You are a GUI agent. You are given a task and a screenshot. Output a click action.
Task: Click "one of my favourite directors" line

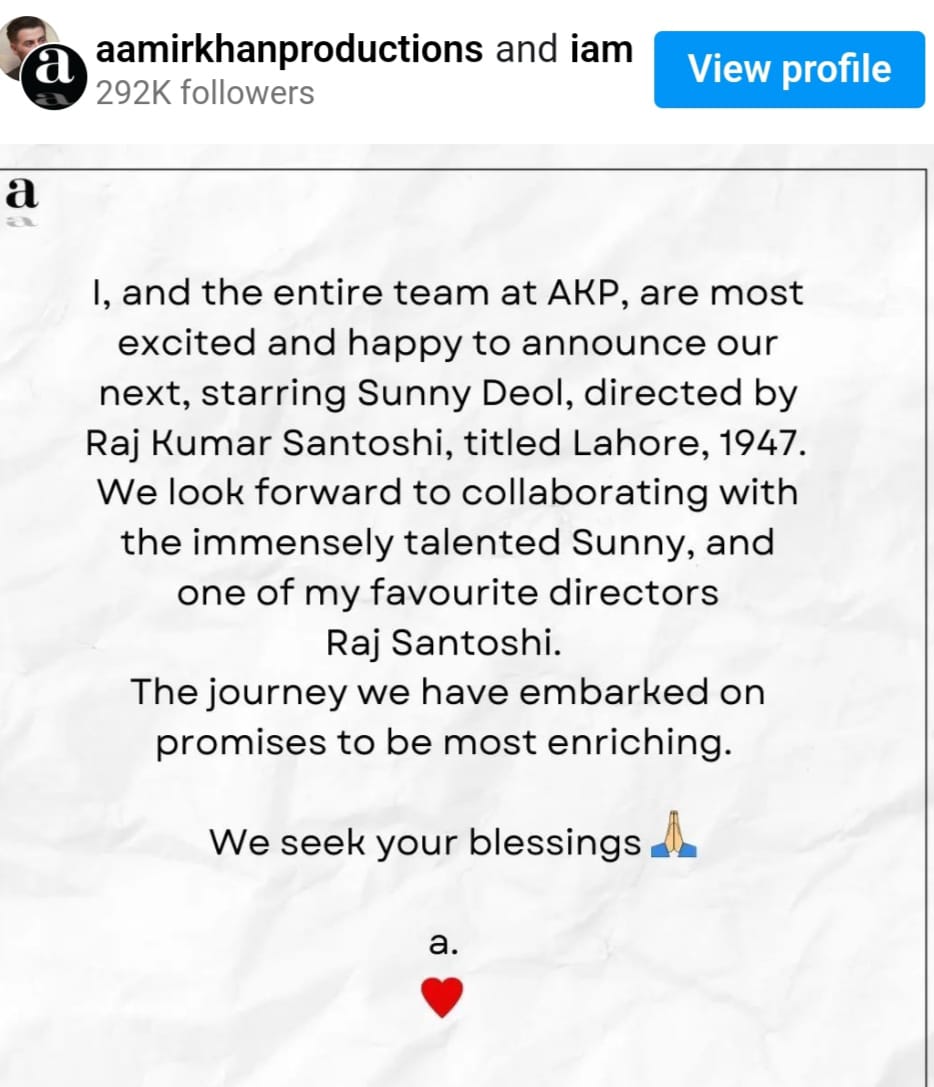447,592
